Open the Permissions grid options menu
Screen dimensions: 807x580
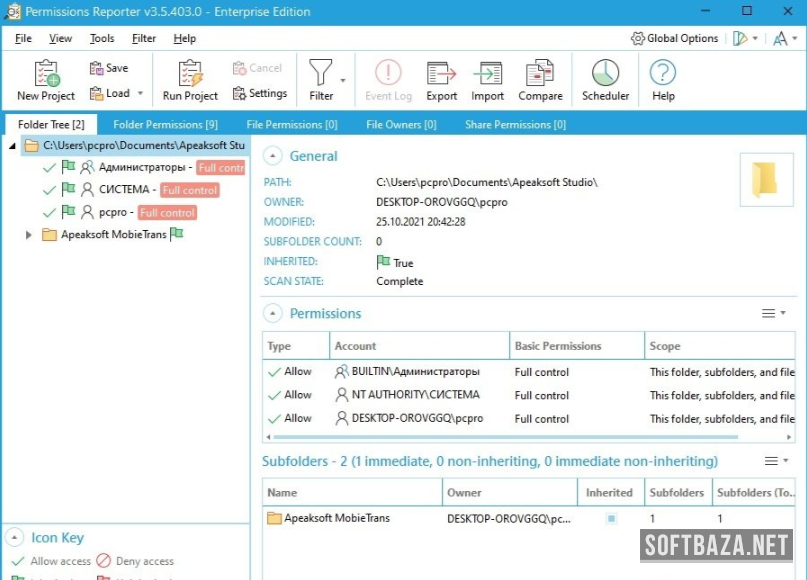point(773,313)
